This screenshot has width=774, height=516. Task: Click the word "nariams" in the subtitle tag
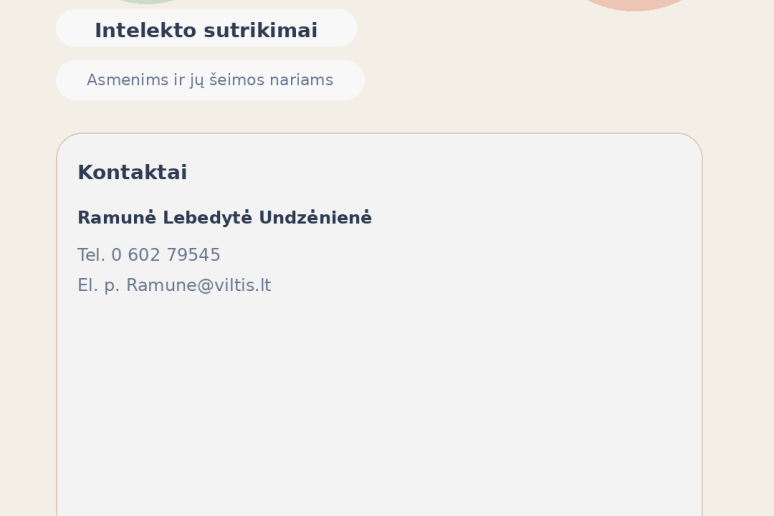pyautogui.click(x=302, y=80)
